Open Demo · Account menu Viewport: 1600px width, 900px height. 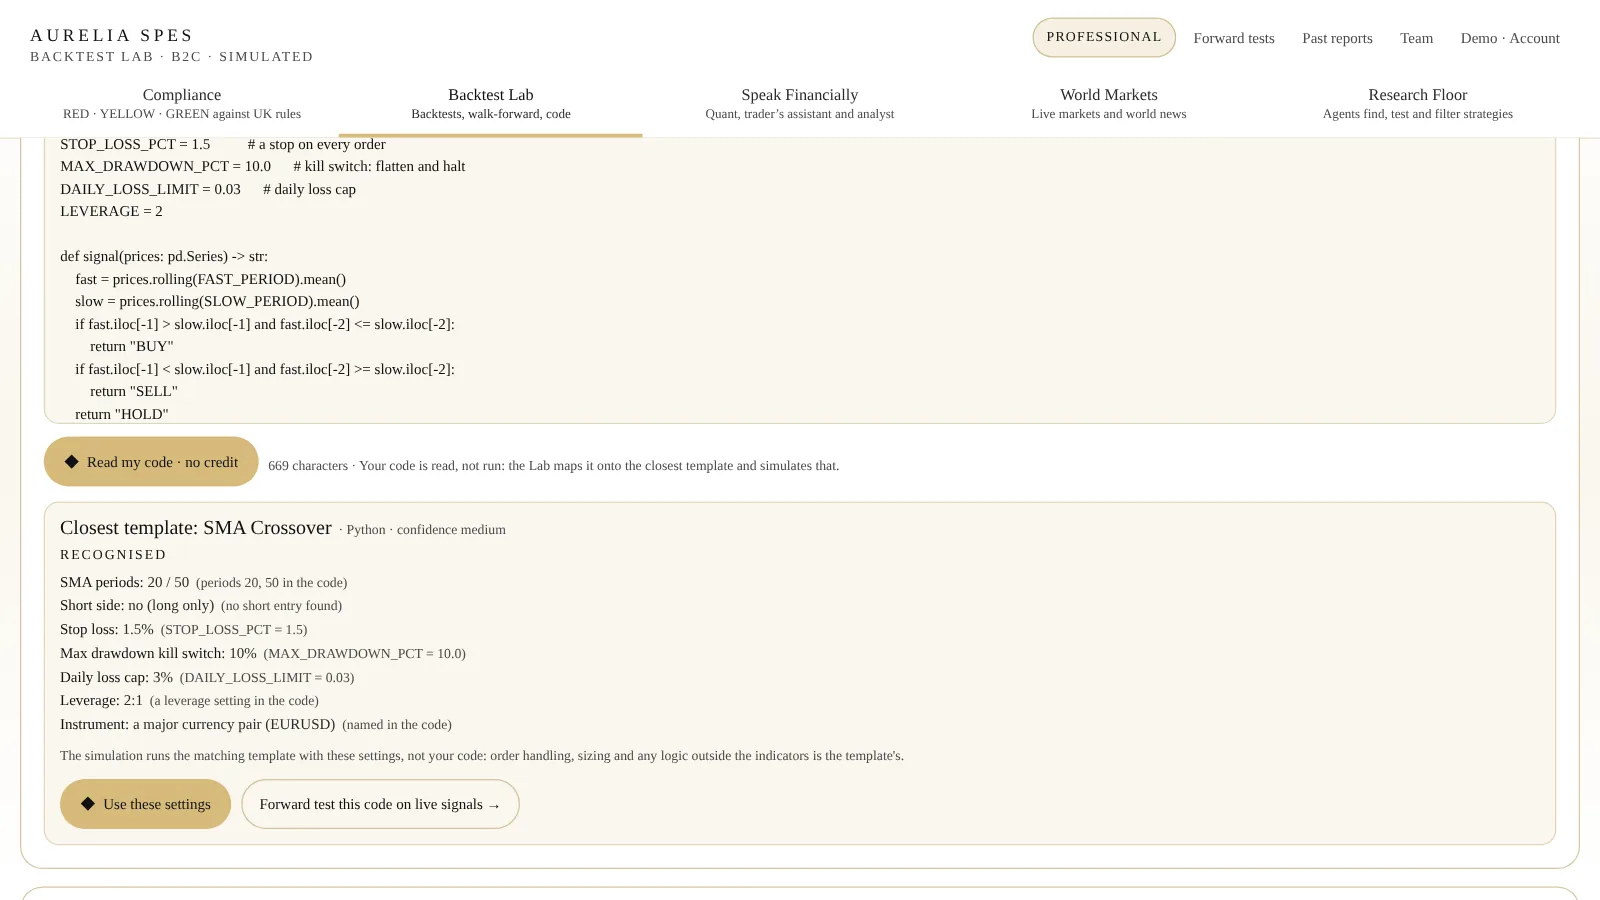pos(1510,38)
